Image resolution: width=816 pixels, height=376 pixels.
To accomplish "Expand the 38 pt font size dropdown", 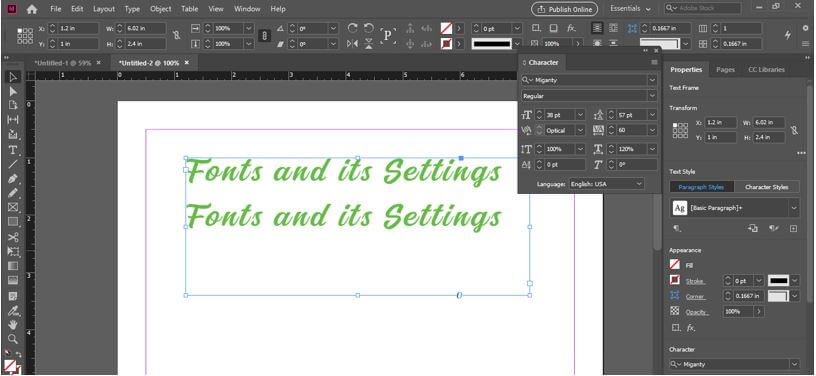I will pyautogui.click(x=580, y=115).
